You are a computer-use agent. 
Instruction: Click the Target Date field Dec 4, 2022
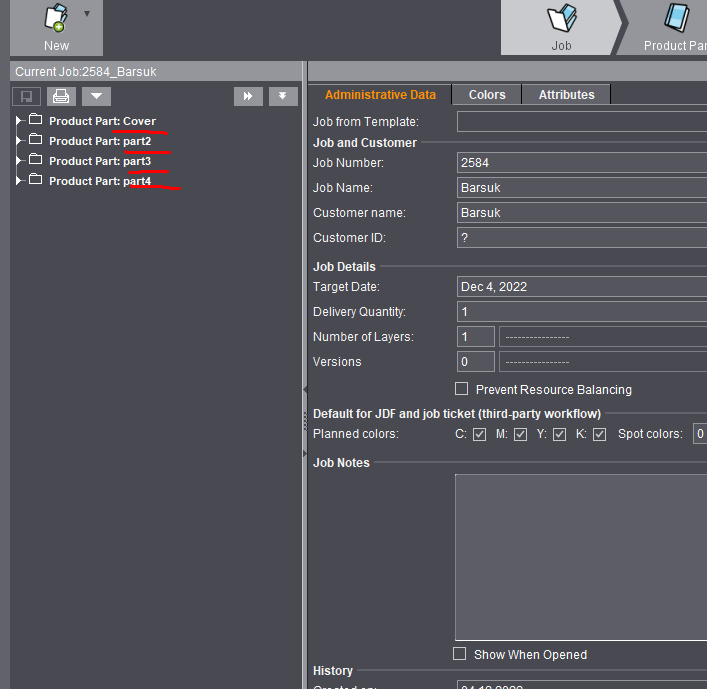pos(582,287)
